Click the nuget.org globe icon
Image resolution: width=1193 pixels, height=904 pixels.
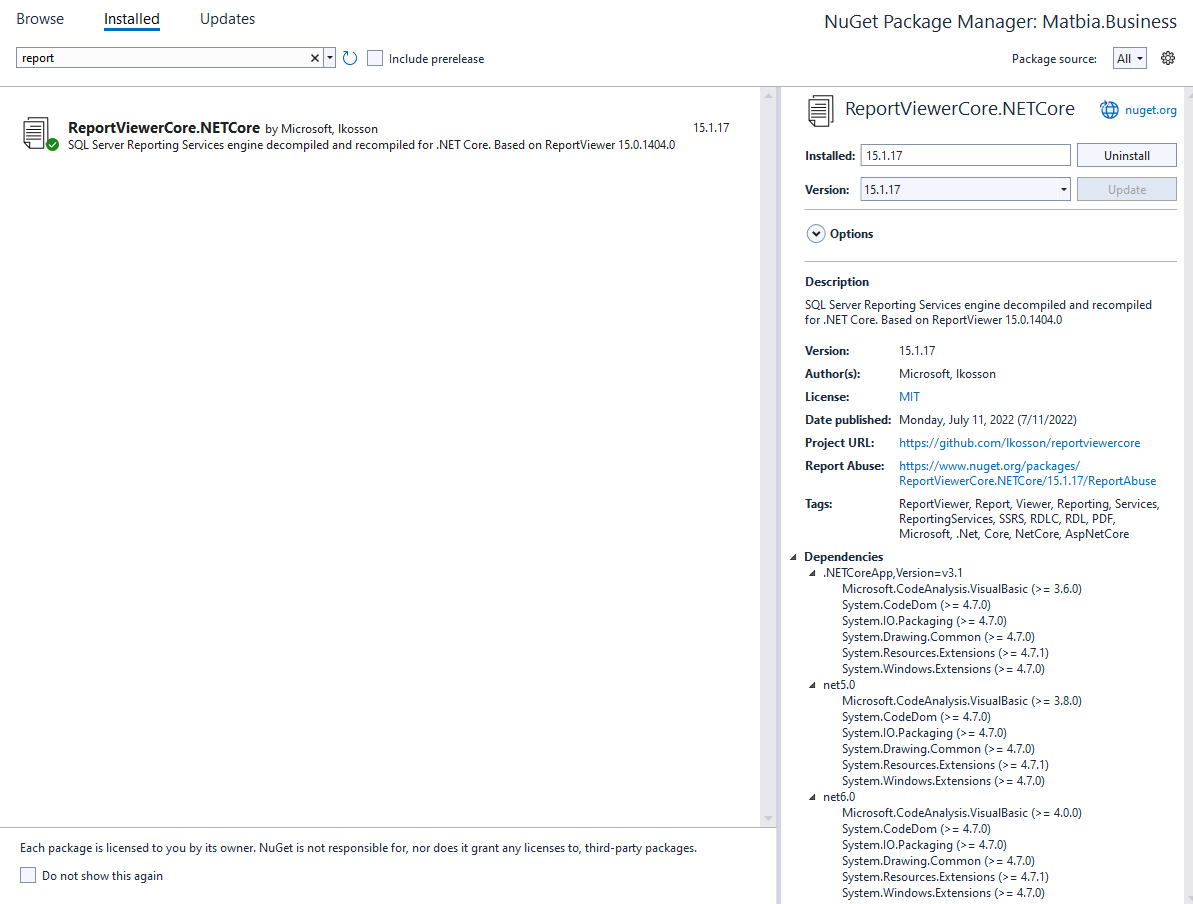(x=1109, y=110)
